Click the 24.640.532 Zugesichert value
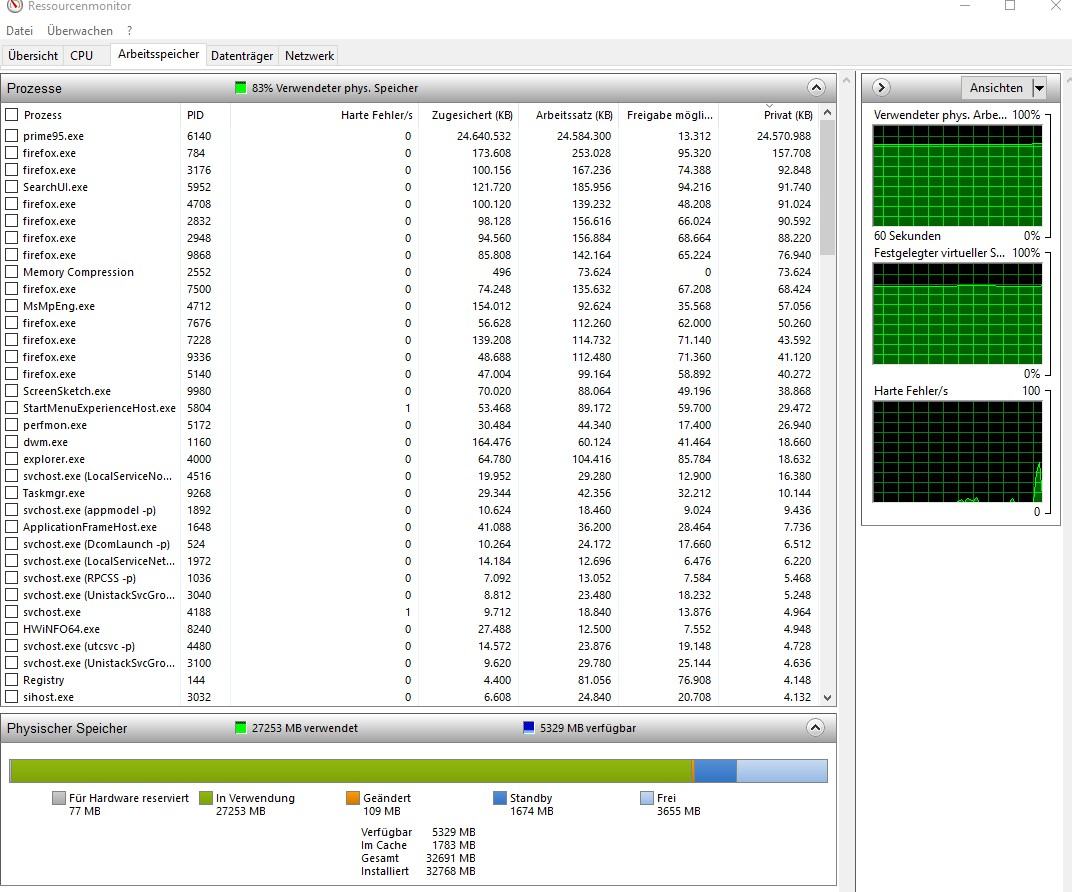 (483, 136)
